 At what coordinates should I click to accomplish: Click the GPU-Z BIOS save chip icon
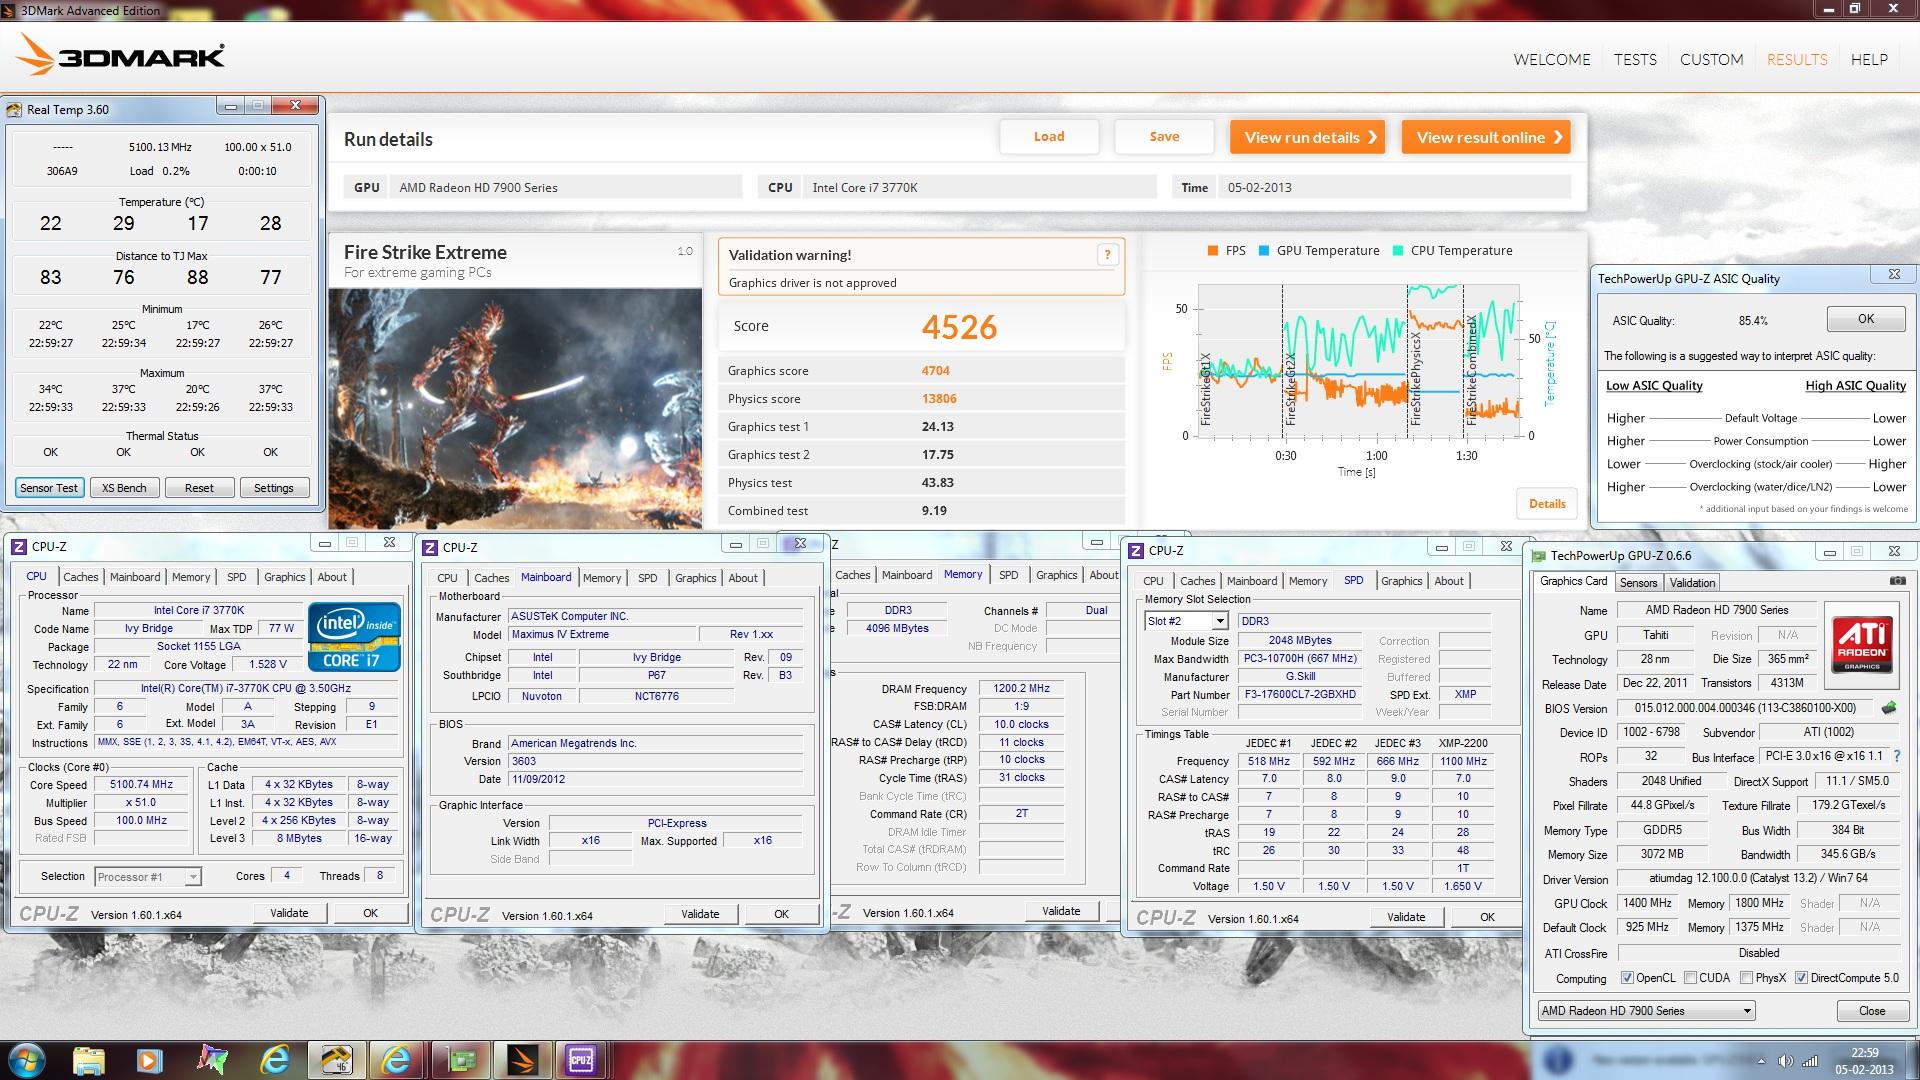(1889, 708)
